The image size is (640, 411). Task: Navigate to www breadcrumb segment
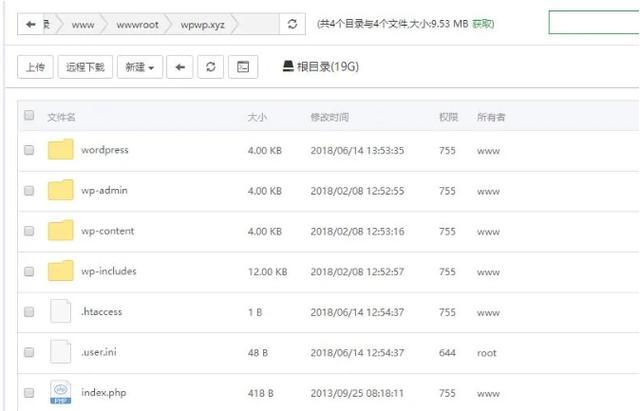click(x=84, y=23)
